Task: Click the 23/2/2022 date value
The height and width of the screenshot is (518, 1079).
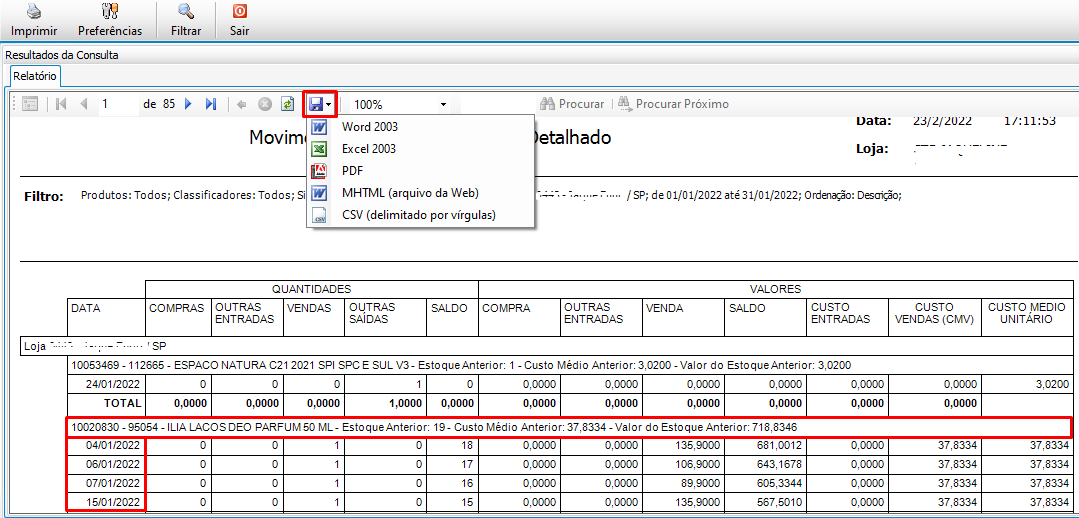Action: pos(942,121)
